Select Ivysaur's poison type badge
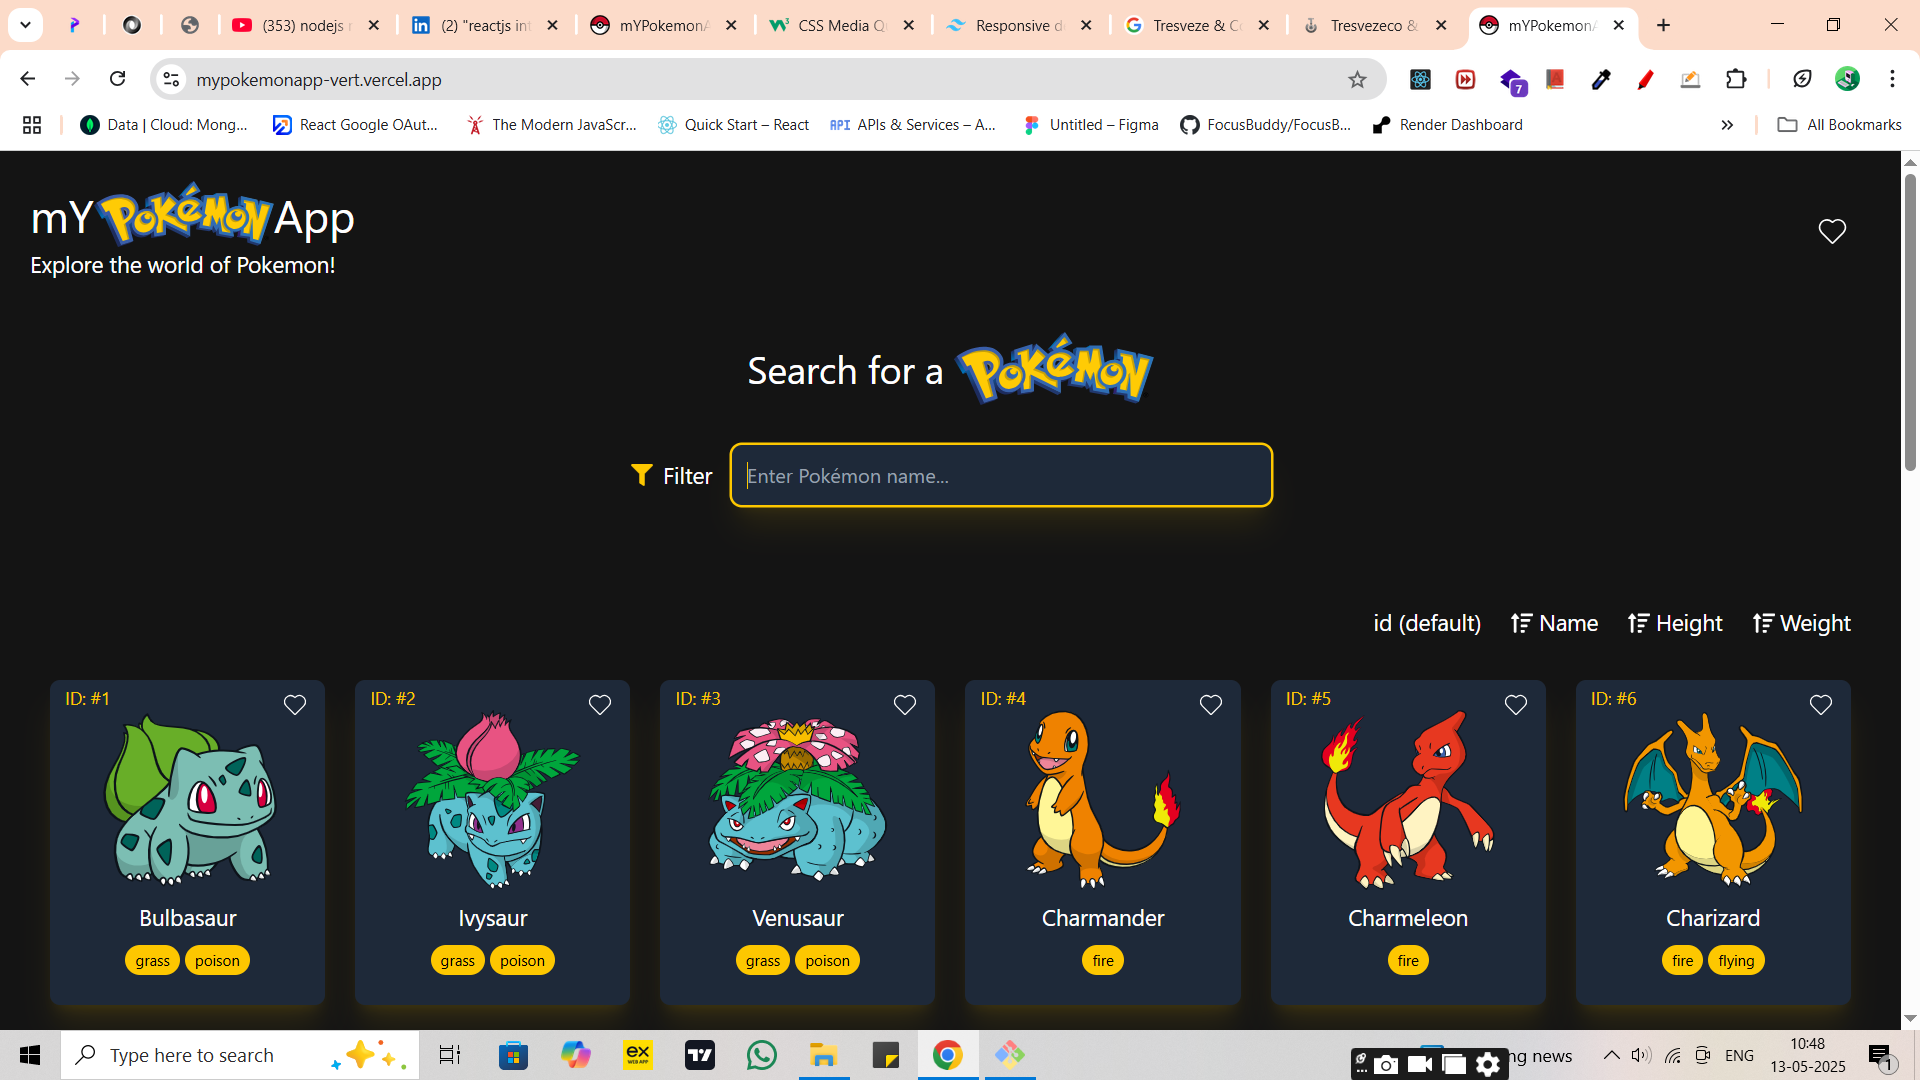The width and height of the screenshot is (1920, 1080). click(522, 960)
